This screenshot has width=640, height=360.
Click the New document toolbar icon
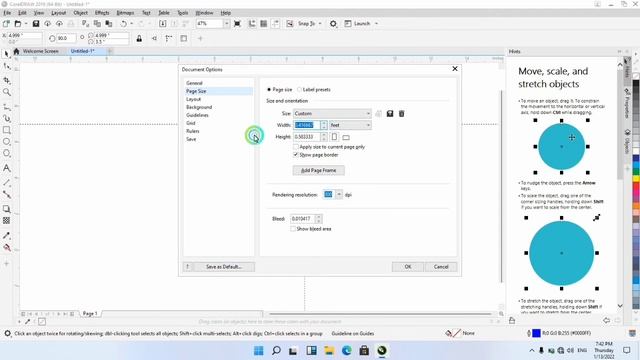pos(6,24)
